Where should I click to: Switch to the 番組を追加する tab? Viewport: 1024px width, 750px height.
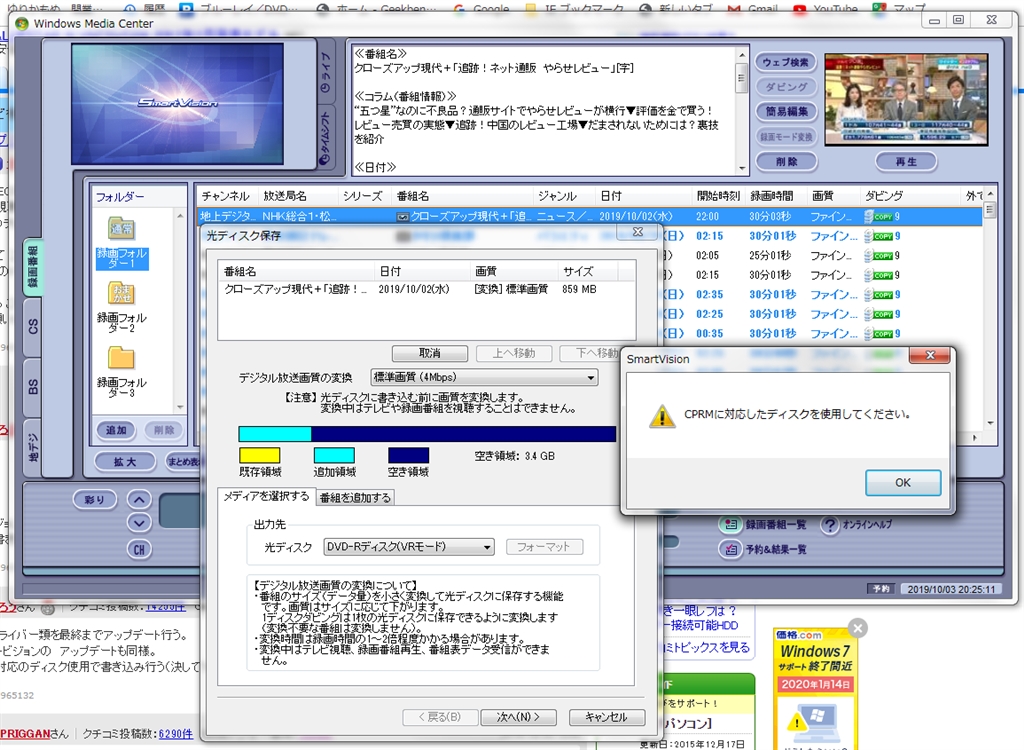[x=355, y=497]
